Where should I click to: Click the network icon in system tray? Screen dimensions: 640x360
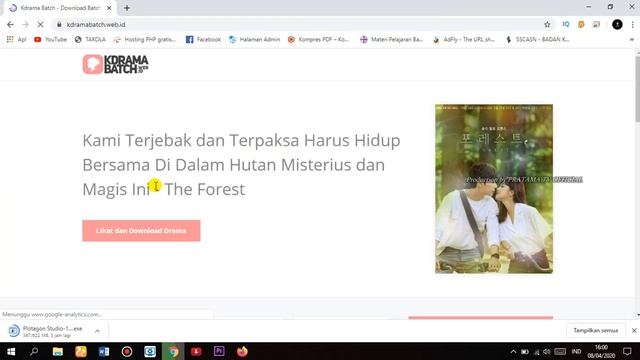coord(536,351)
